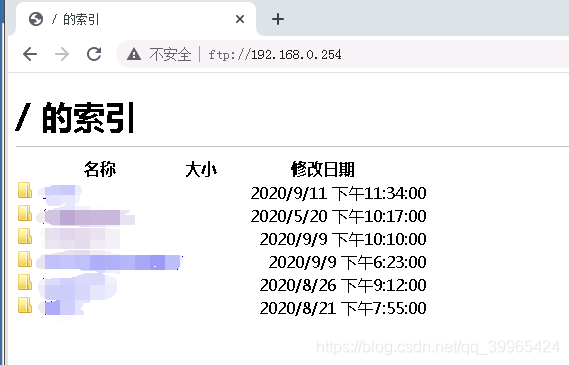
Task: Open the folder icon dated 2020/9/9 下午6:23:00
Action: (25, 259)
